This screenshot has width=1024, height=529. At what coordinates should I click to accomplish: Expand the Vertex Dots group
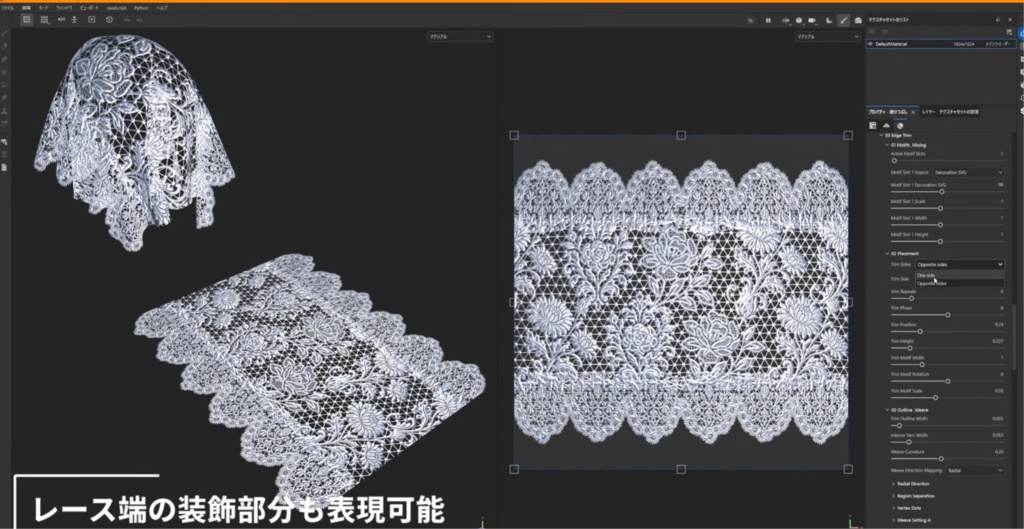893,507
